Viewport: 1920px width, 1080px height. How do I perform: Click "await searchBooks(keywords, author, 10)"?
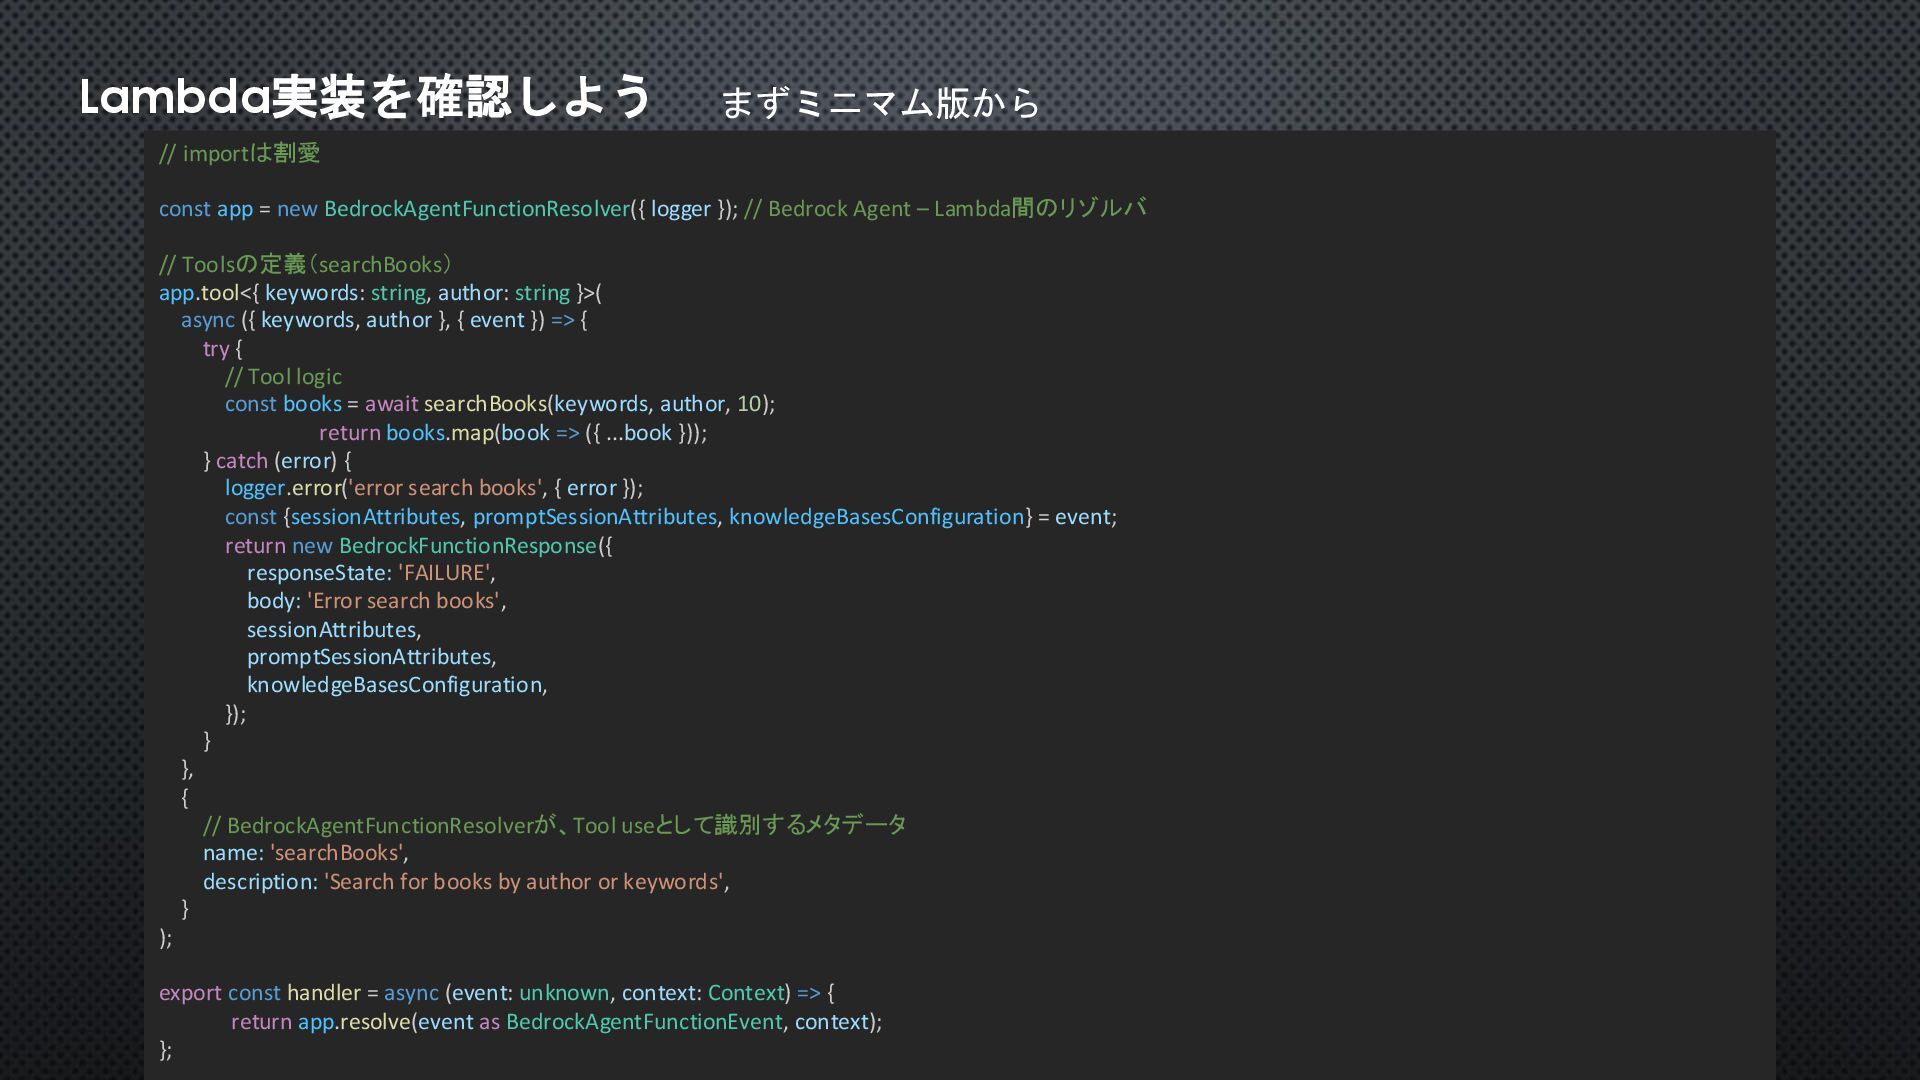(567, 404)
